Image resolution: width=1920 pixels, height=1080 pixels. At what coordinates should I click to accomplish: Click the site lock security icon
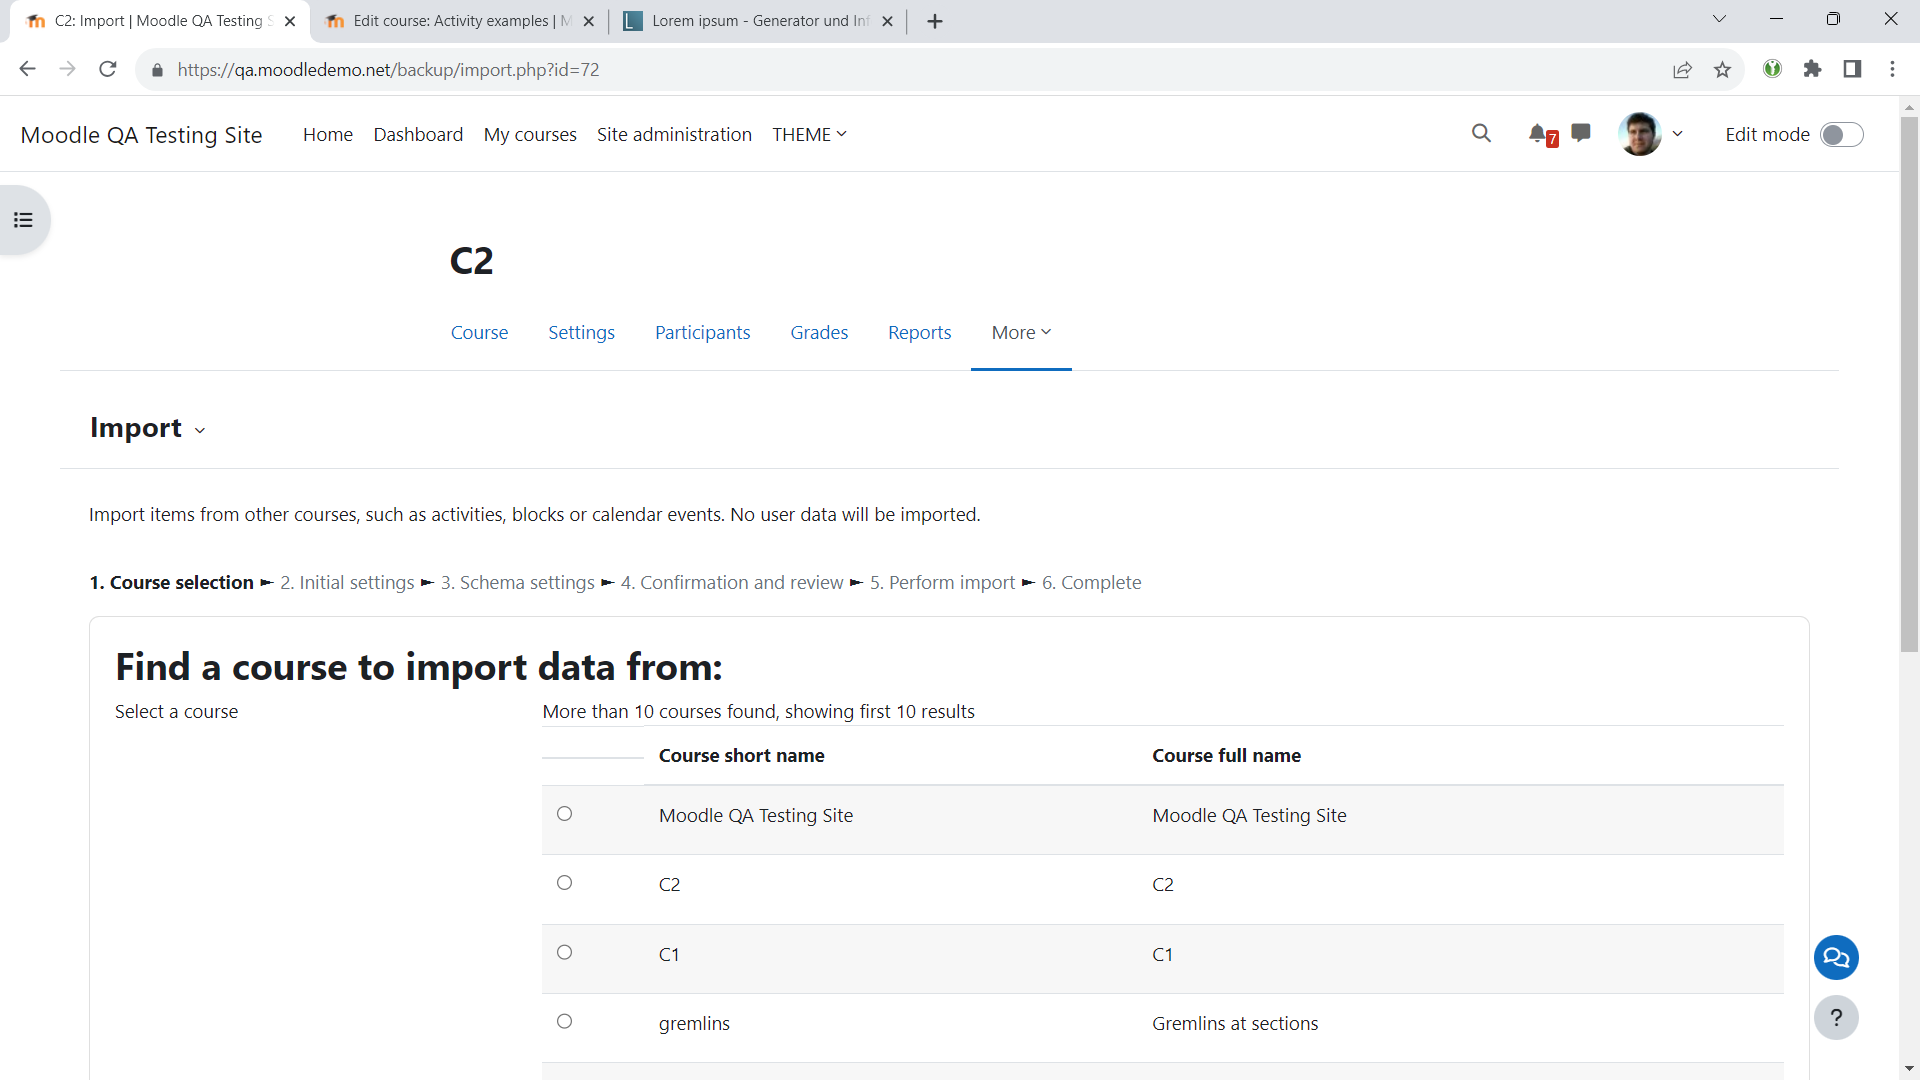click(x=157, y=70)
